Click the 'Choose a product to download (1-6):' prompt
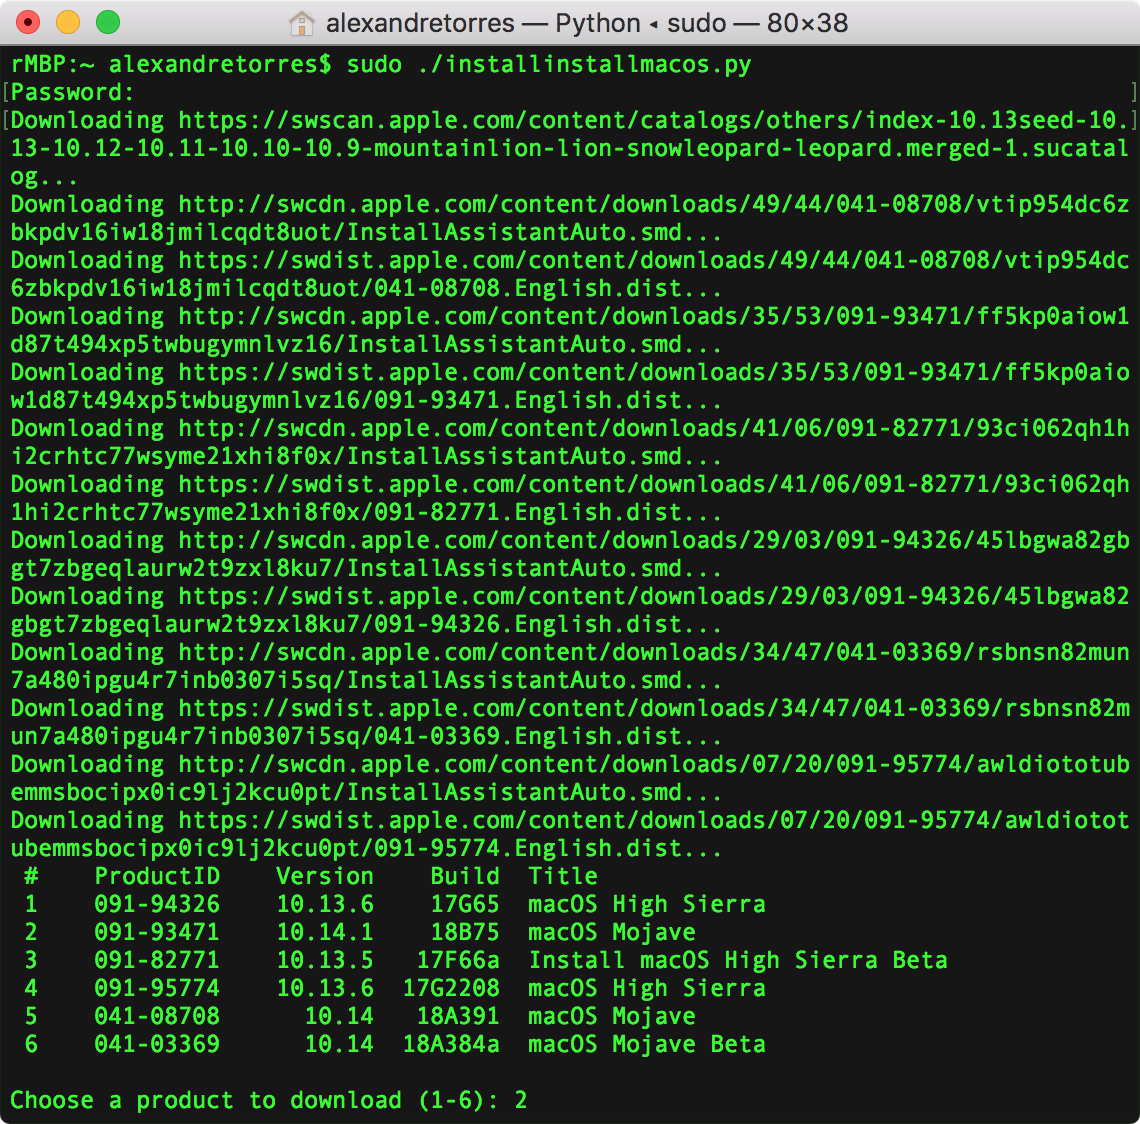Viewport: 1140px width, 1124px height. [254, 1100]
